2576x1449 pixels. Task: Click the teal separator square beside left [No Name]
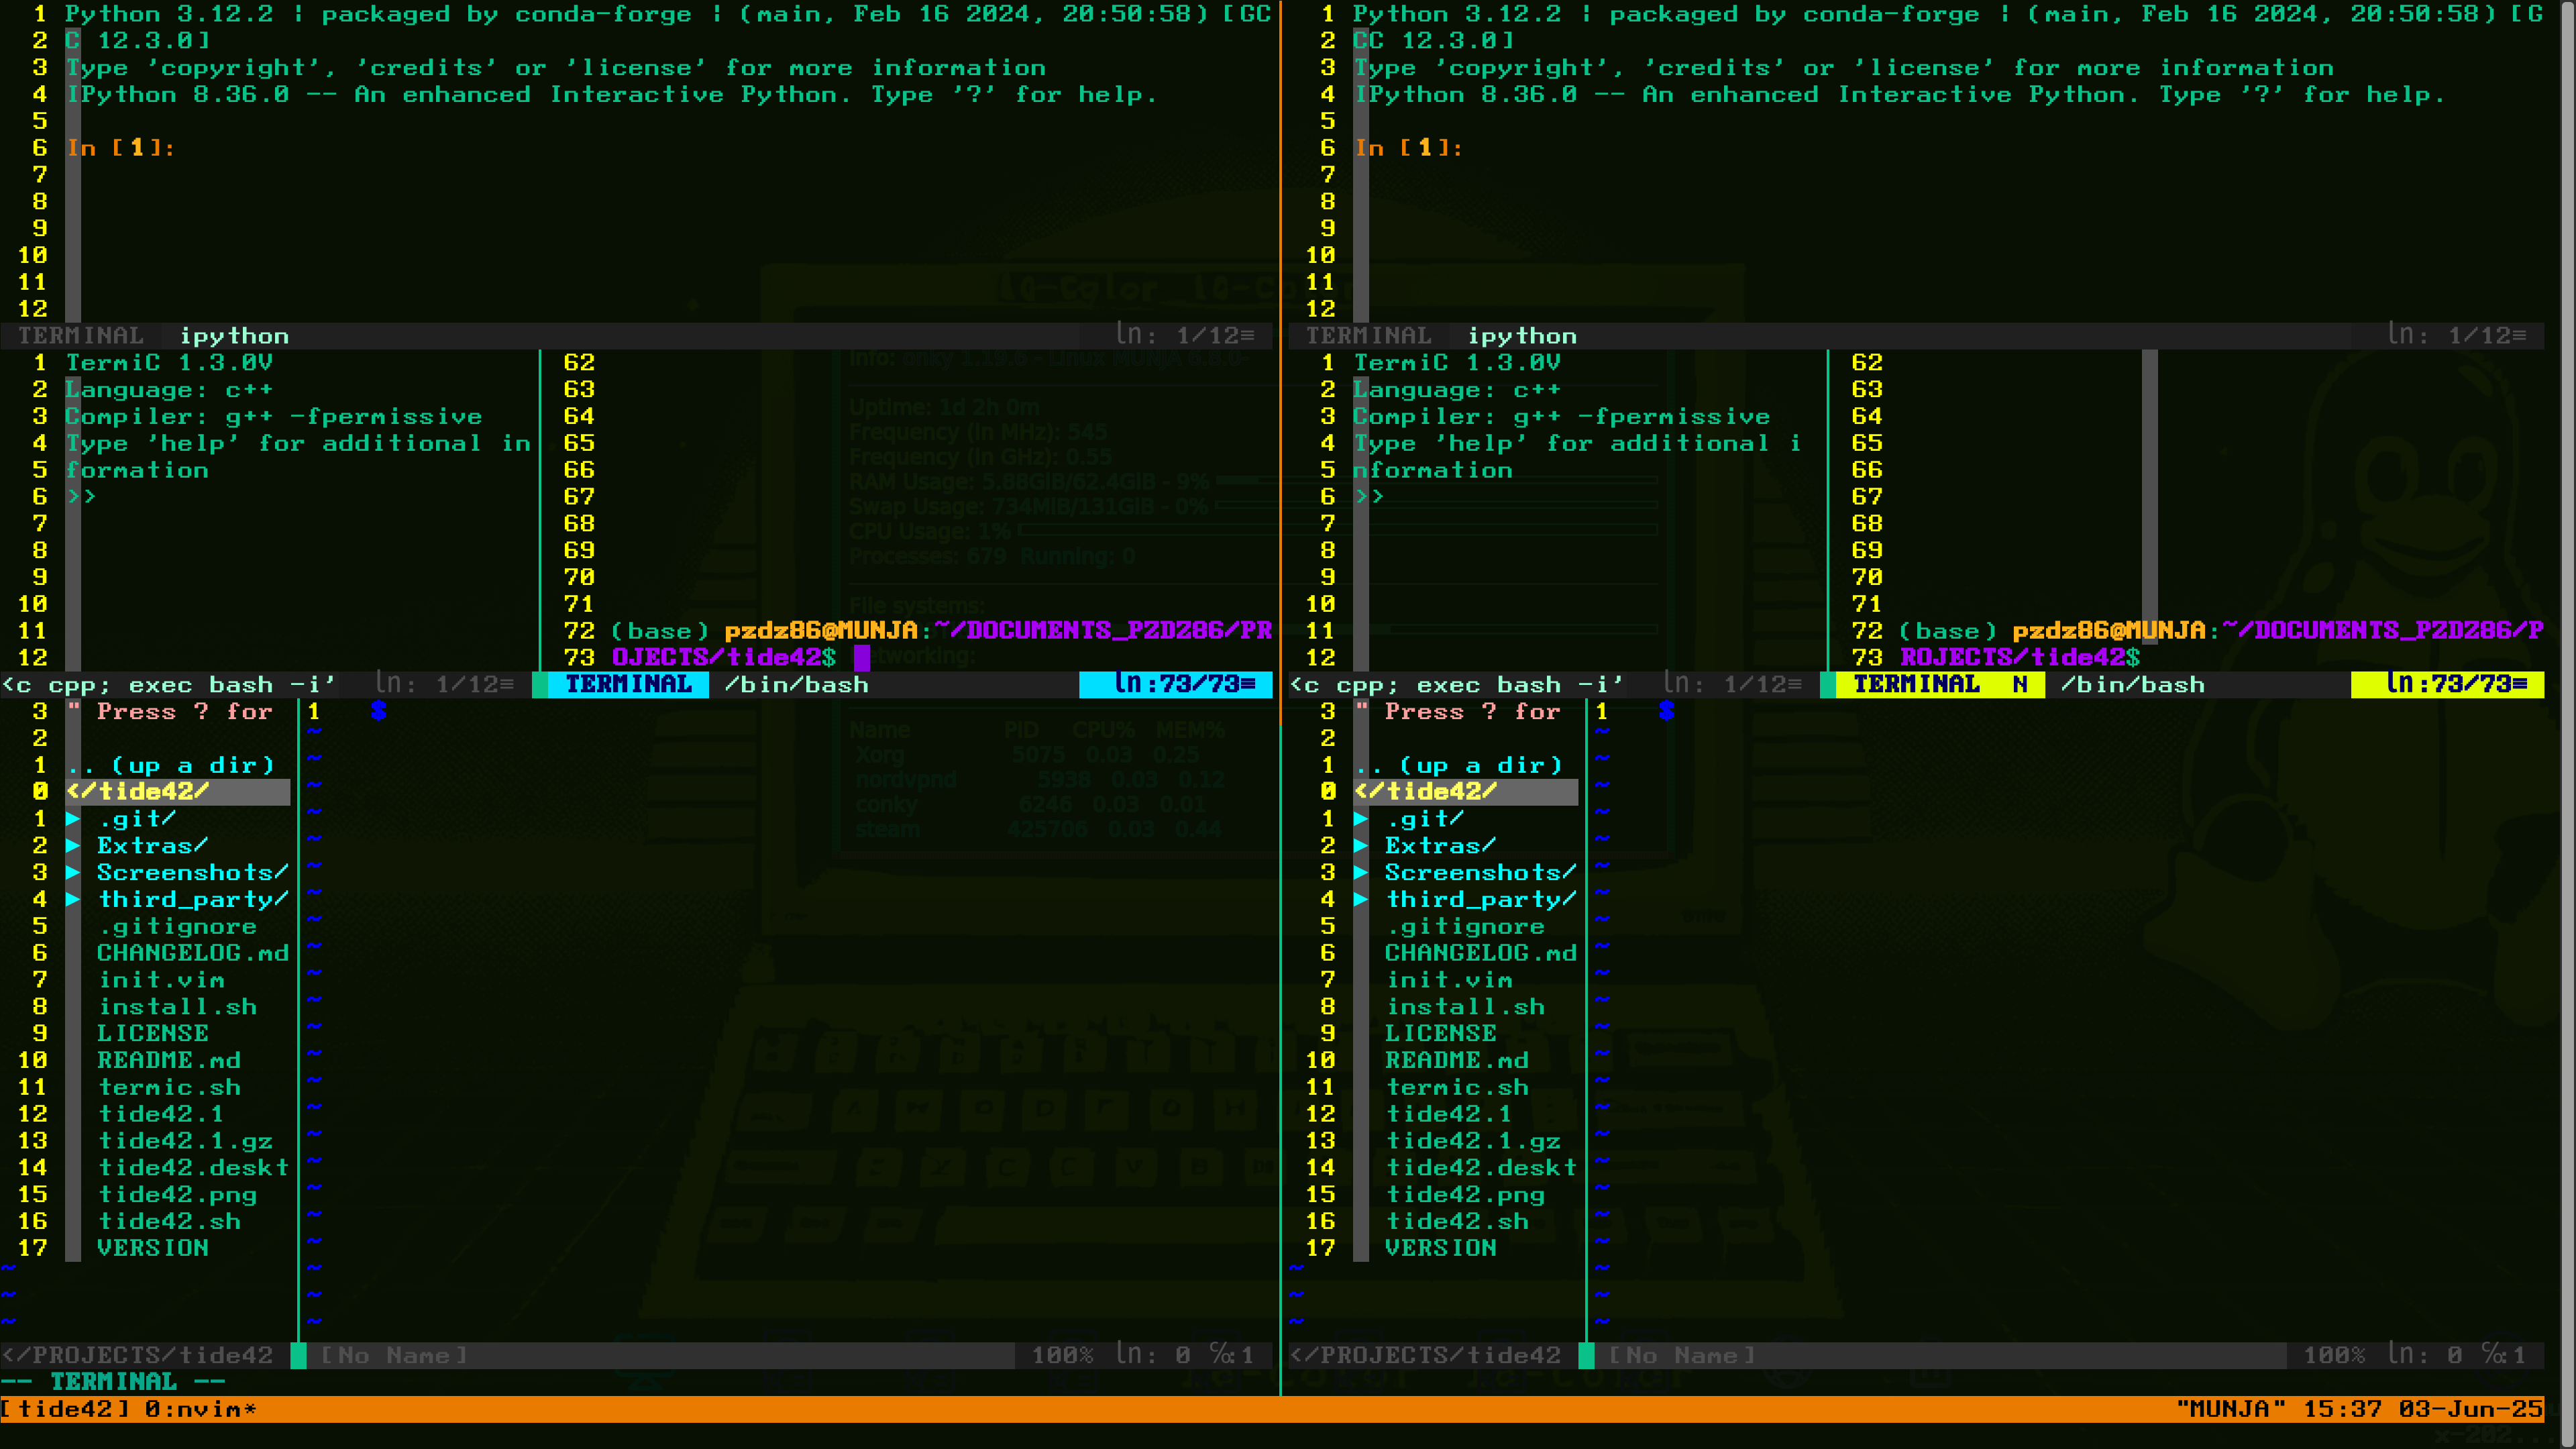(x=298, y=1356)
